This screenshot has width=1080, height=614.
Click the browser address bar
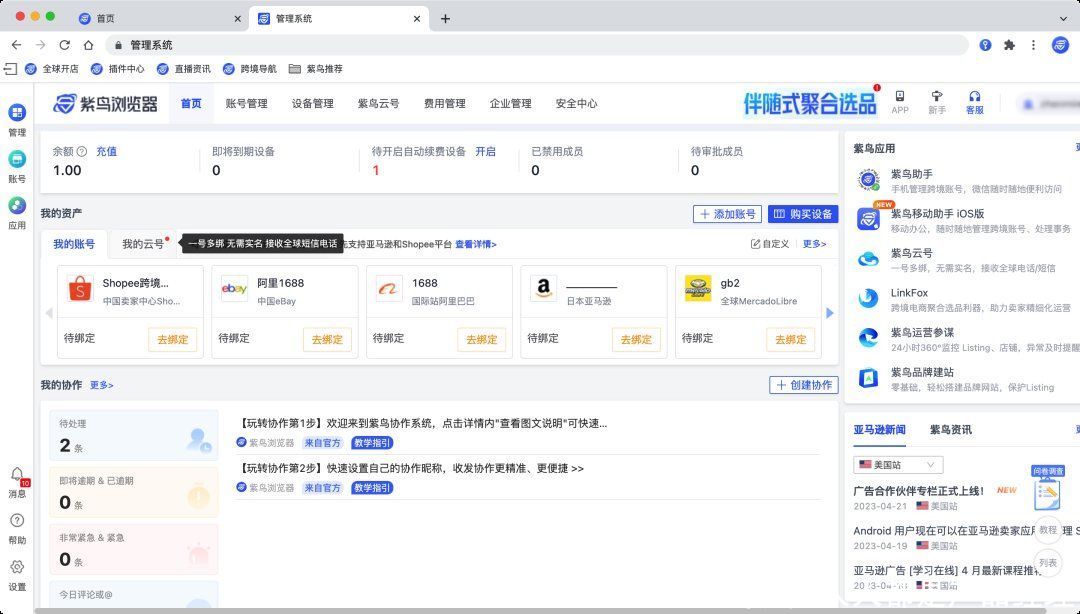537,45
